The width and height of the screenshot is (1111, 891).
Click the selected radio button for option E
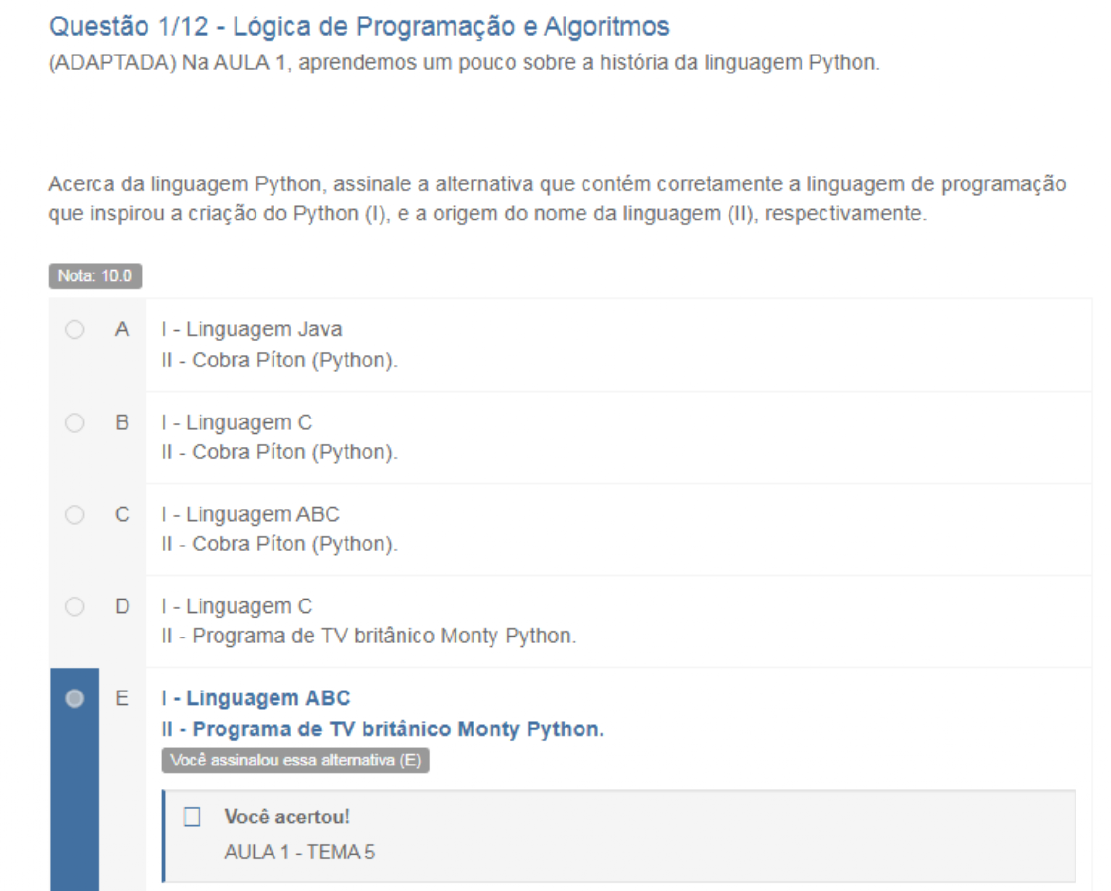point(74,699)
